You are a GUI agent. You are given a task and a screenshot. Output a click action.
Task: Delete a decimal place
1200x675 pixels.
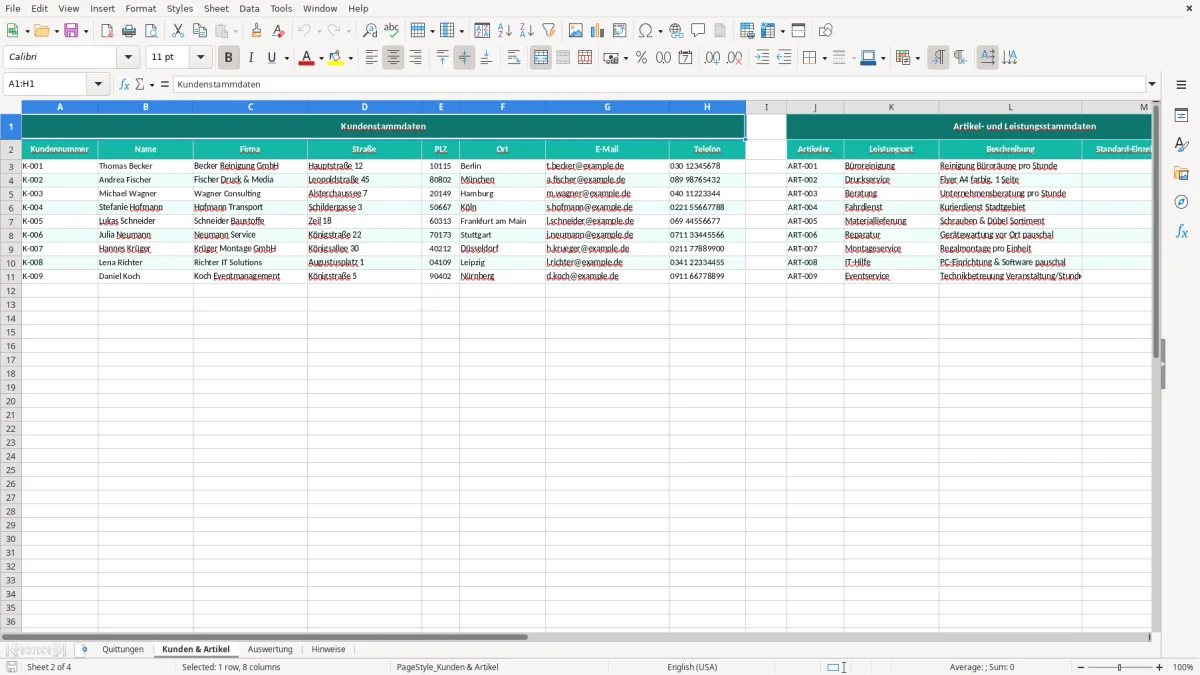[x=734, y=58]
